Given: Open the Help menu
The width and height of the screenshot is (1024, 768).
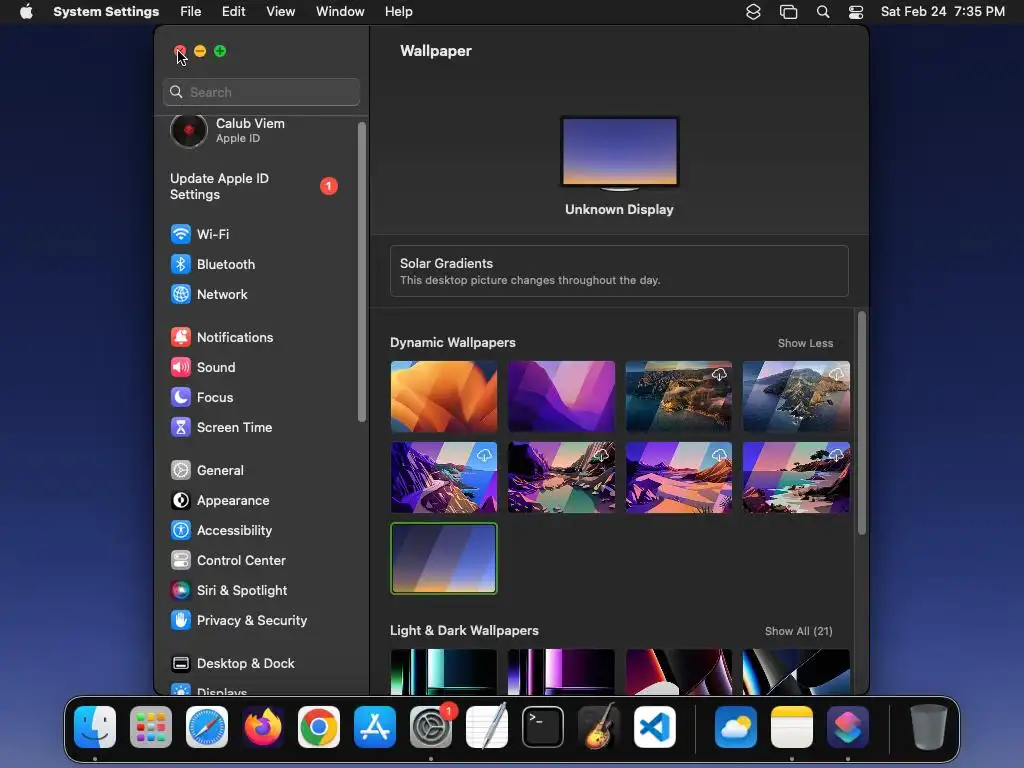Looking at the screenshot, I should point(398,12).
